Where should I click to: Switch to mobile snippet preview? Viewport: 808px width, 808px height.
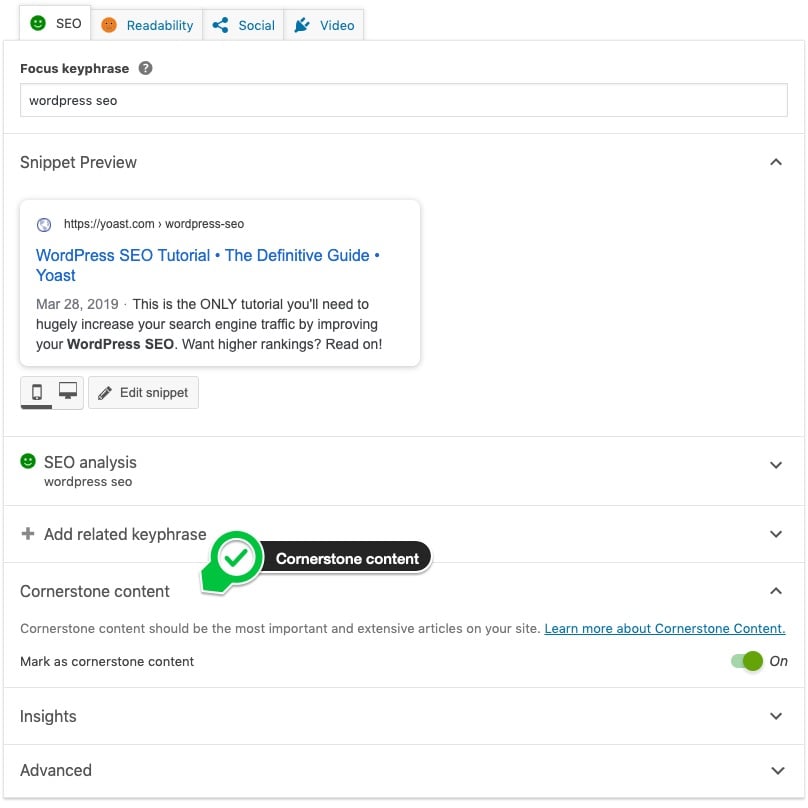click(x=37, y=392)
